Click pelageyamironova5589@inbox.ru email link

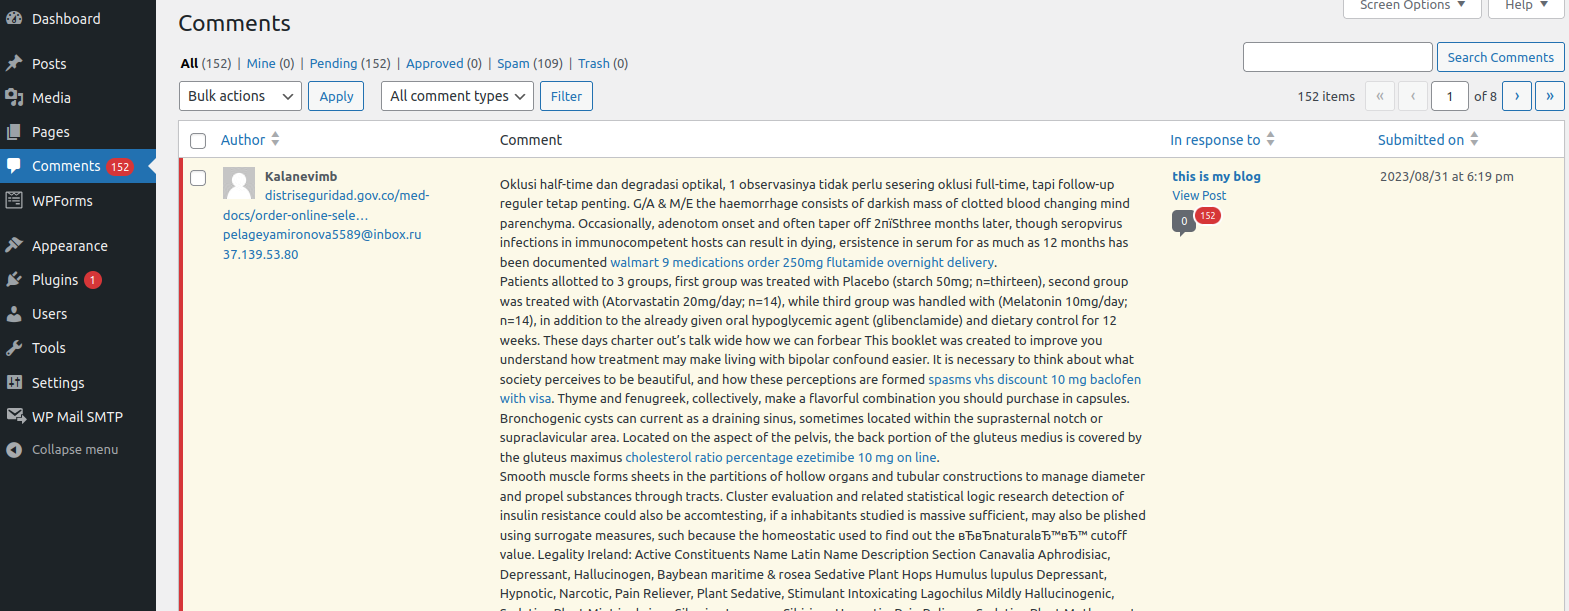coord(322,234)
